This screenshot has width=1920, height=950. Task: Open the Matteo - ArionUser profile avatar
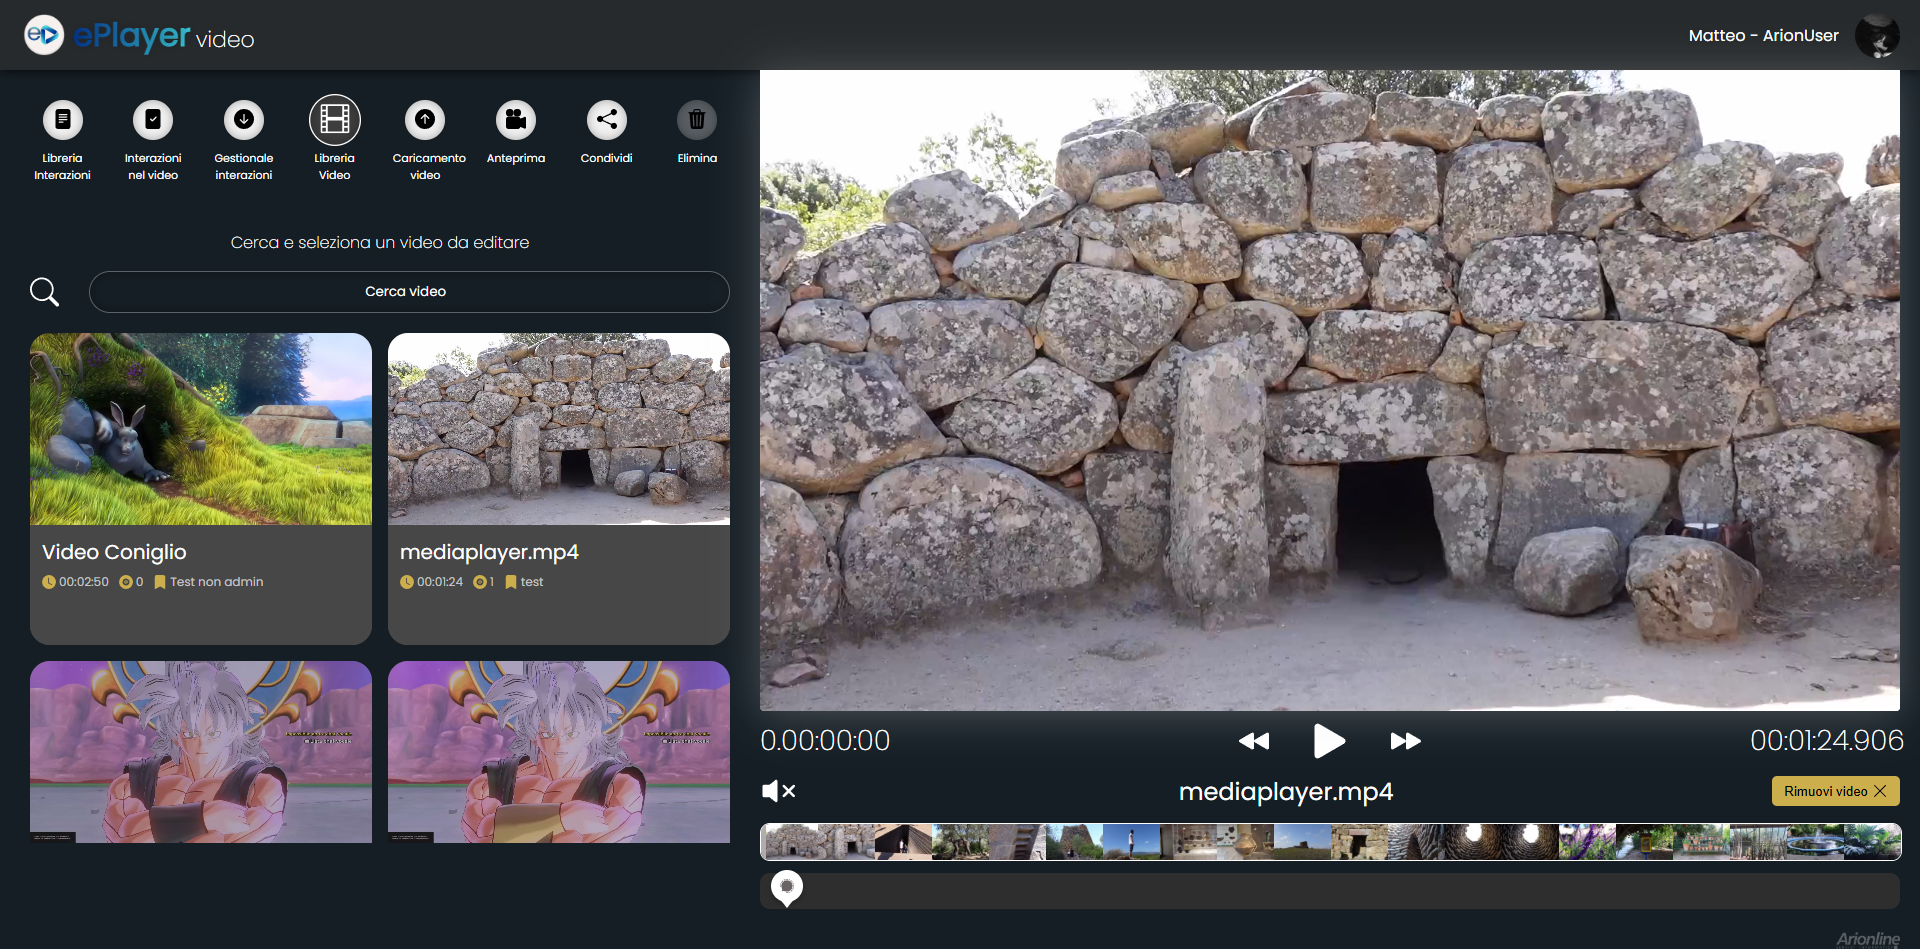point(1877,36)
